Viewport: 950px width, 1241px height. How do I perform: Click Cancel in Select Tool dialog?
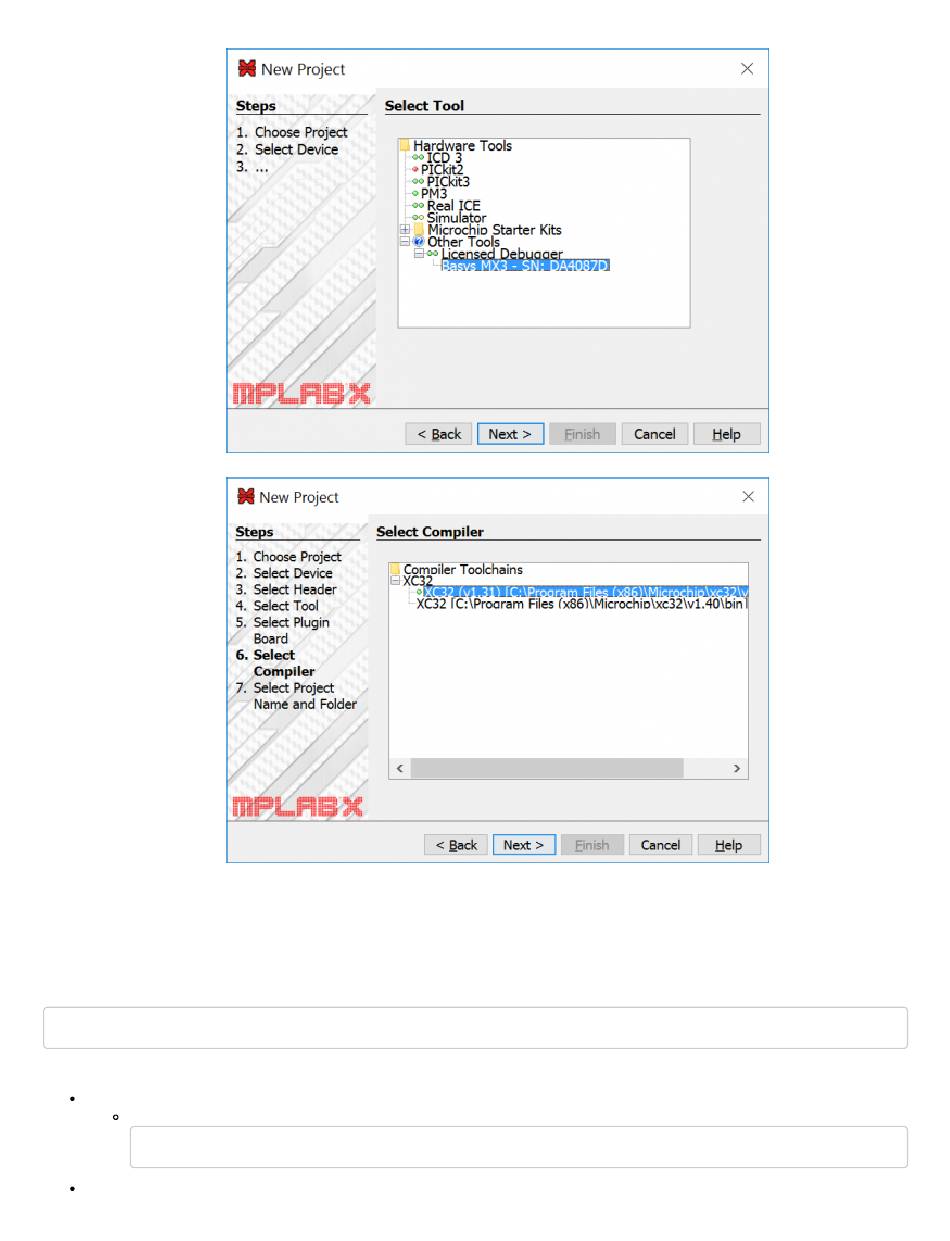tap(655, 434)
